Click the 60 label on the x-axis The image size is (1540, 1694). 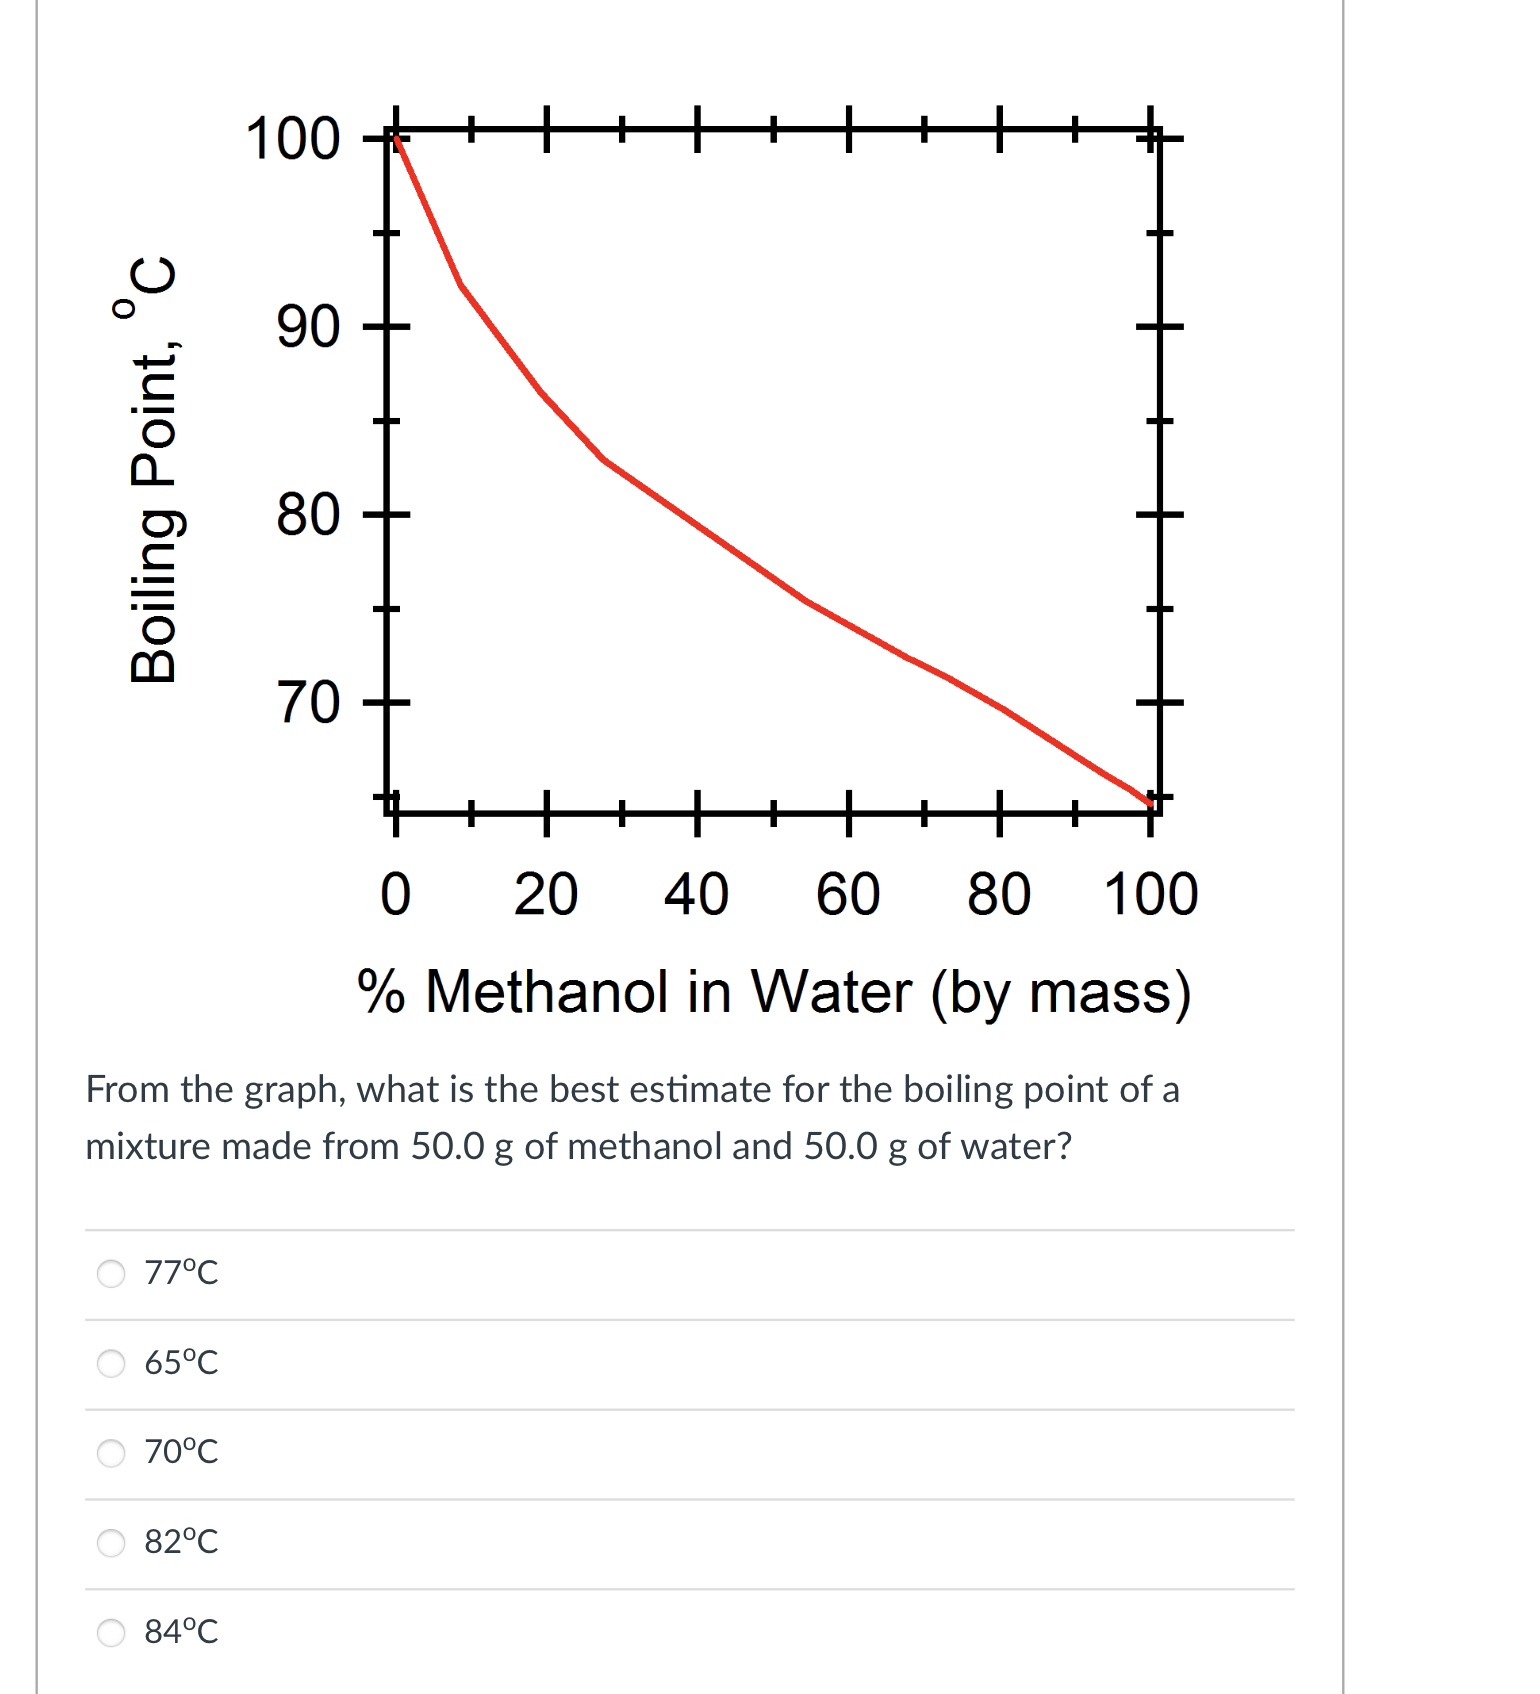pyautogui.click(x=850, y=892)
